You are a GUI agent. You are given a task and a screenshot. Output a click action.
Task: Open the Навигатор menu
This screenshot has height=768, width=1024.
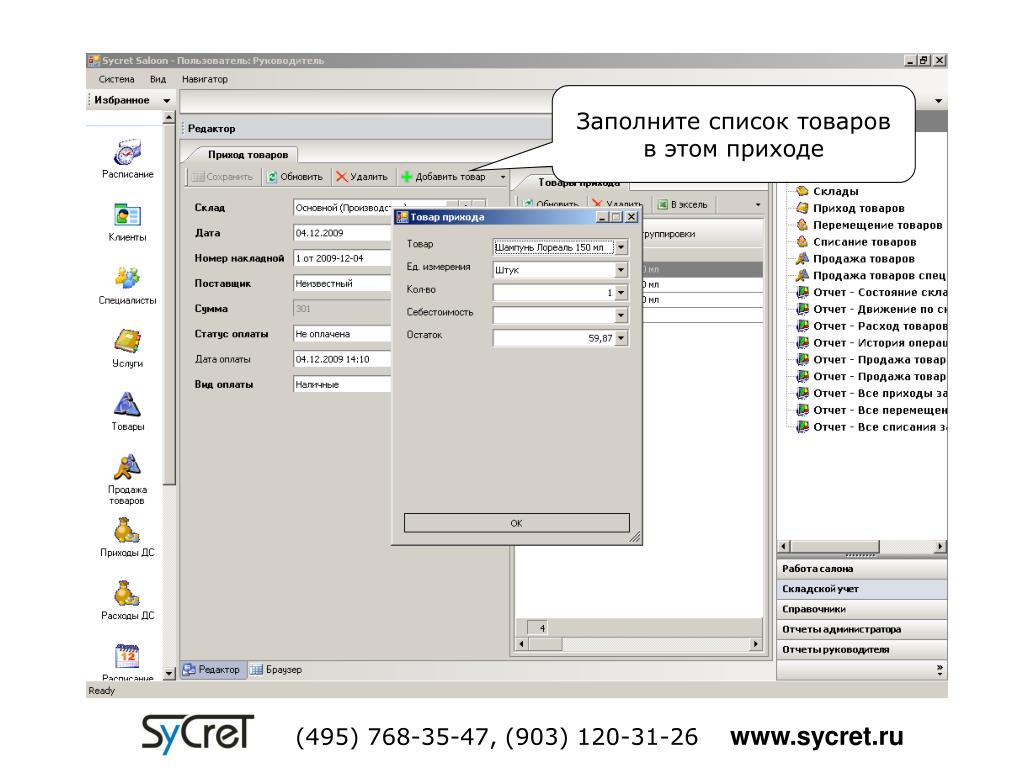point(205,79)
